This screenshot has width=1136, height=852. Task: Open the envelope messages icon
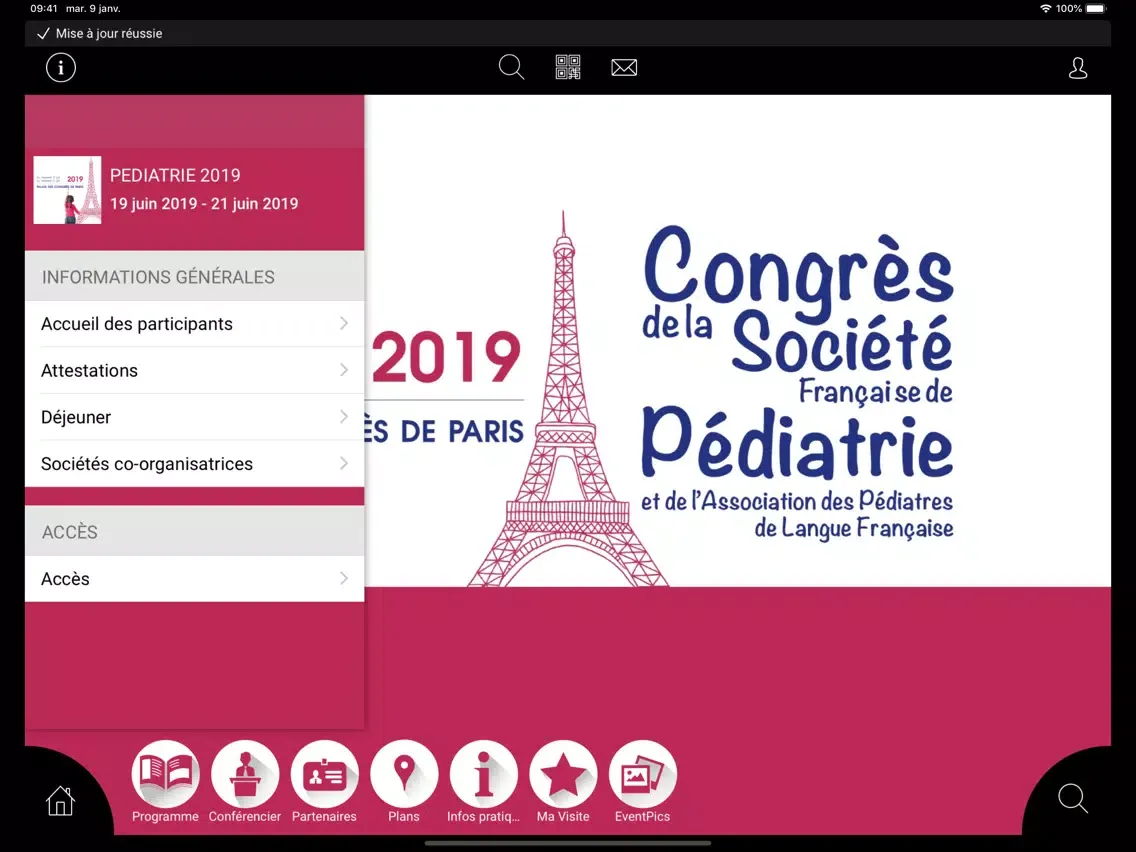pyautogui.click(x=624, y=67)
